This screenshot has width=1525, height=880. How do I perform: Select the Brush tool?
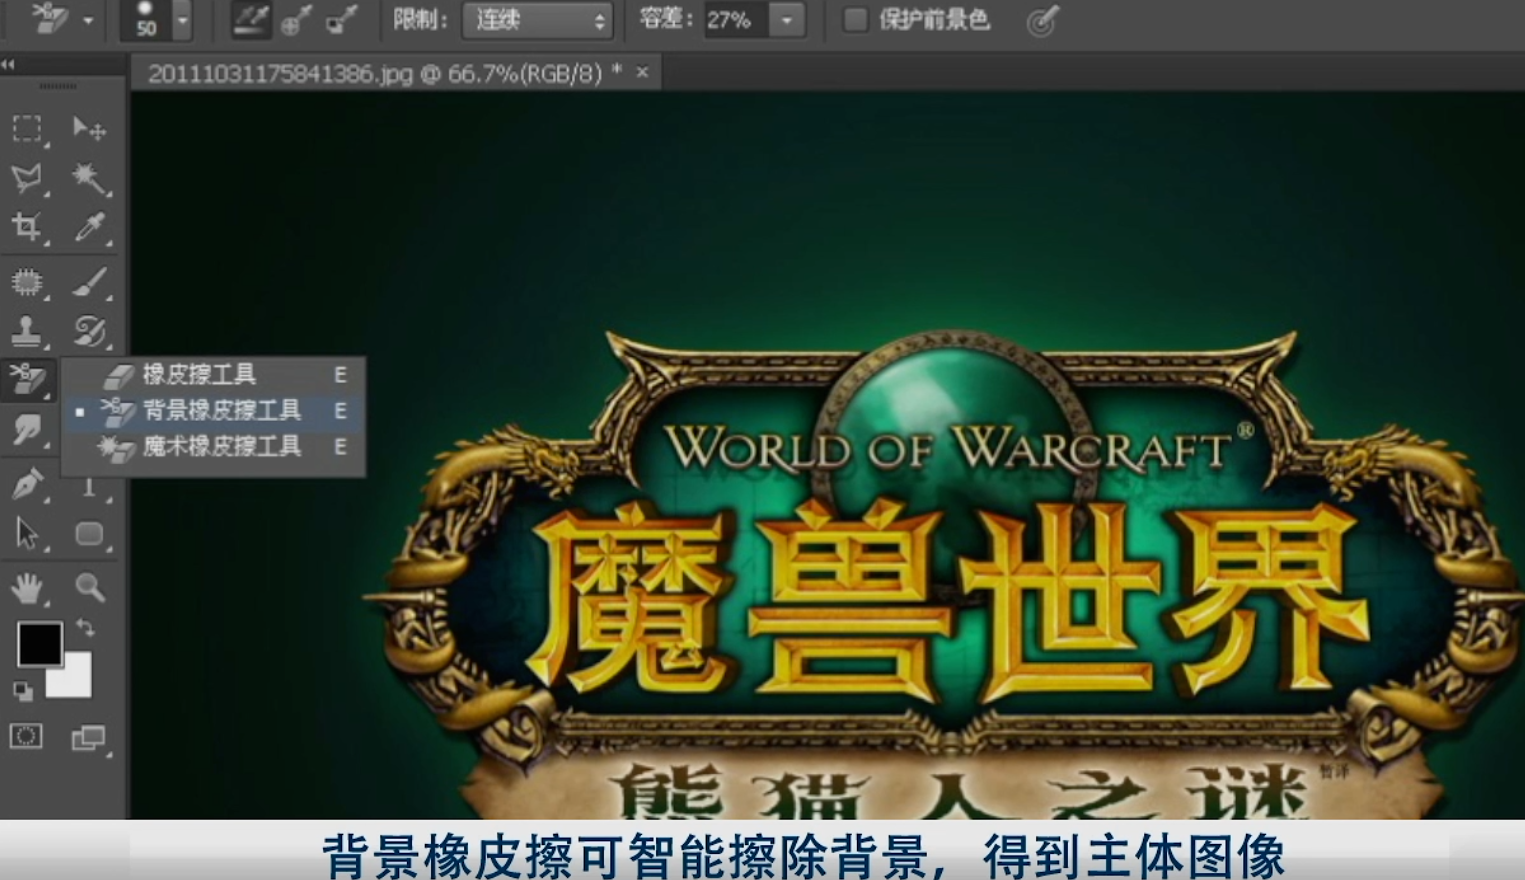89,282
